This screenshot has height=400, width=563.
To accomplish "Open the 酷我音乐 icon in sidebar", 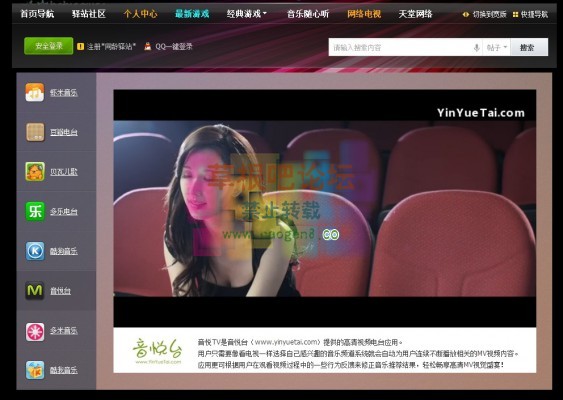I will coord(35,370).
